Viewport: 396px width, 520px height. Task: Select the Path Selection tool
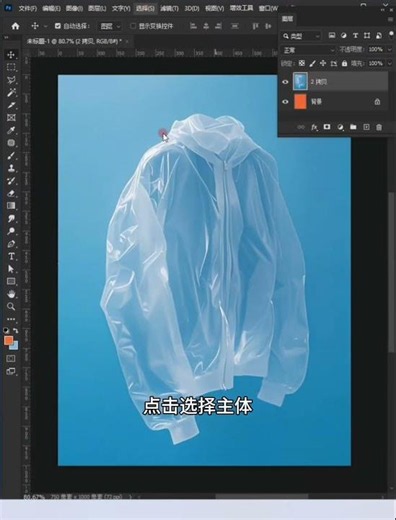tap(11, 269)
